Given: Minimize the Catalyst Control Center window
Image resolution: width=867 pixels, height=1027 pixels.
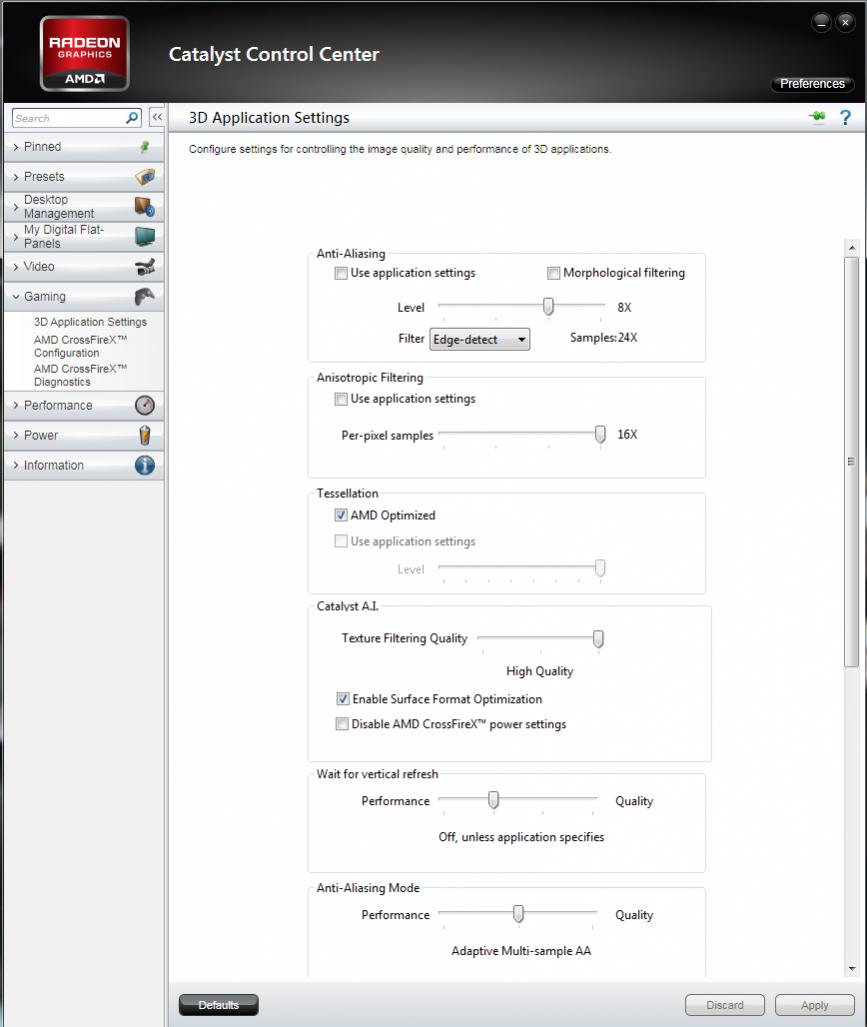Looking at the screenshot, I should [821, 22].
